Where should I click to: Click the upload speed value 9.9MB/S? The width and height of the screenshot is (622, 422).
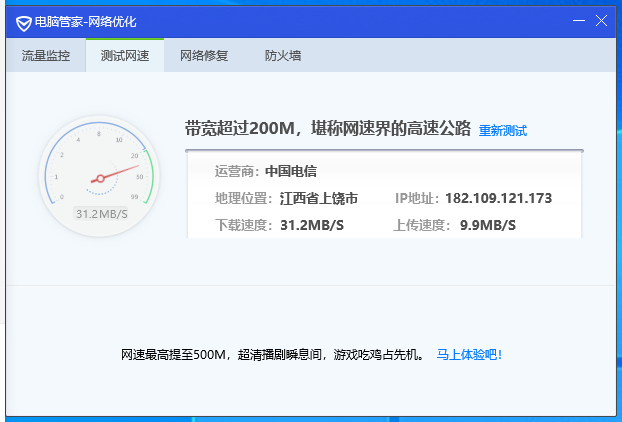tap(488, 225)
